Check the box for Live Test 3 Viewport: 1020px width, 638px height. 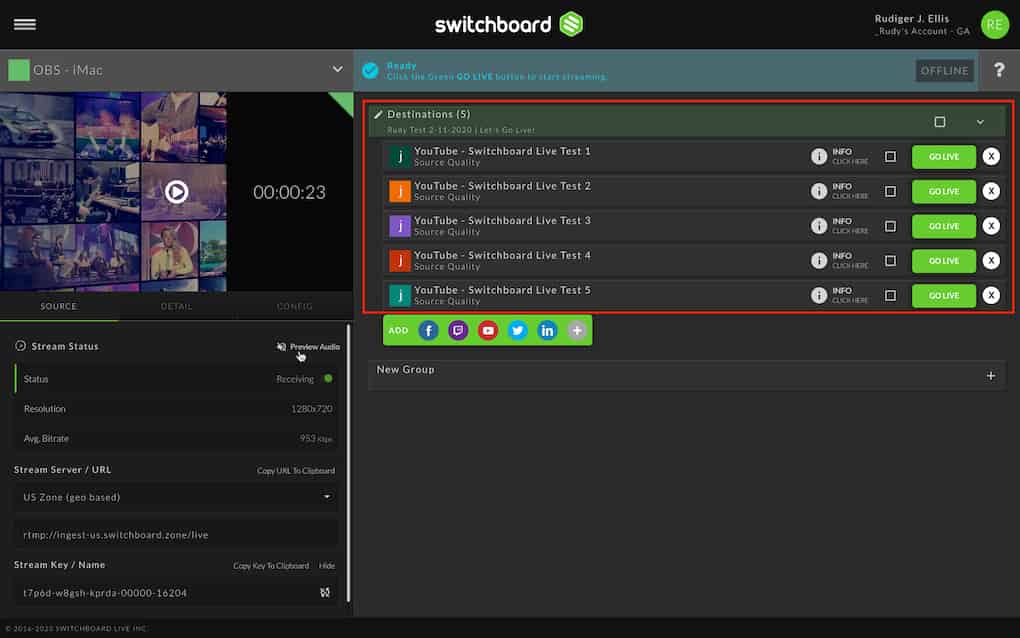point(891,226)
